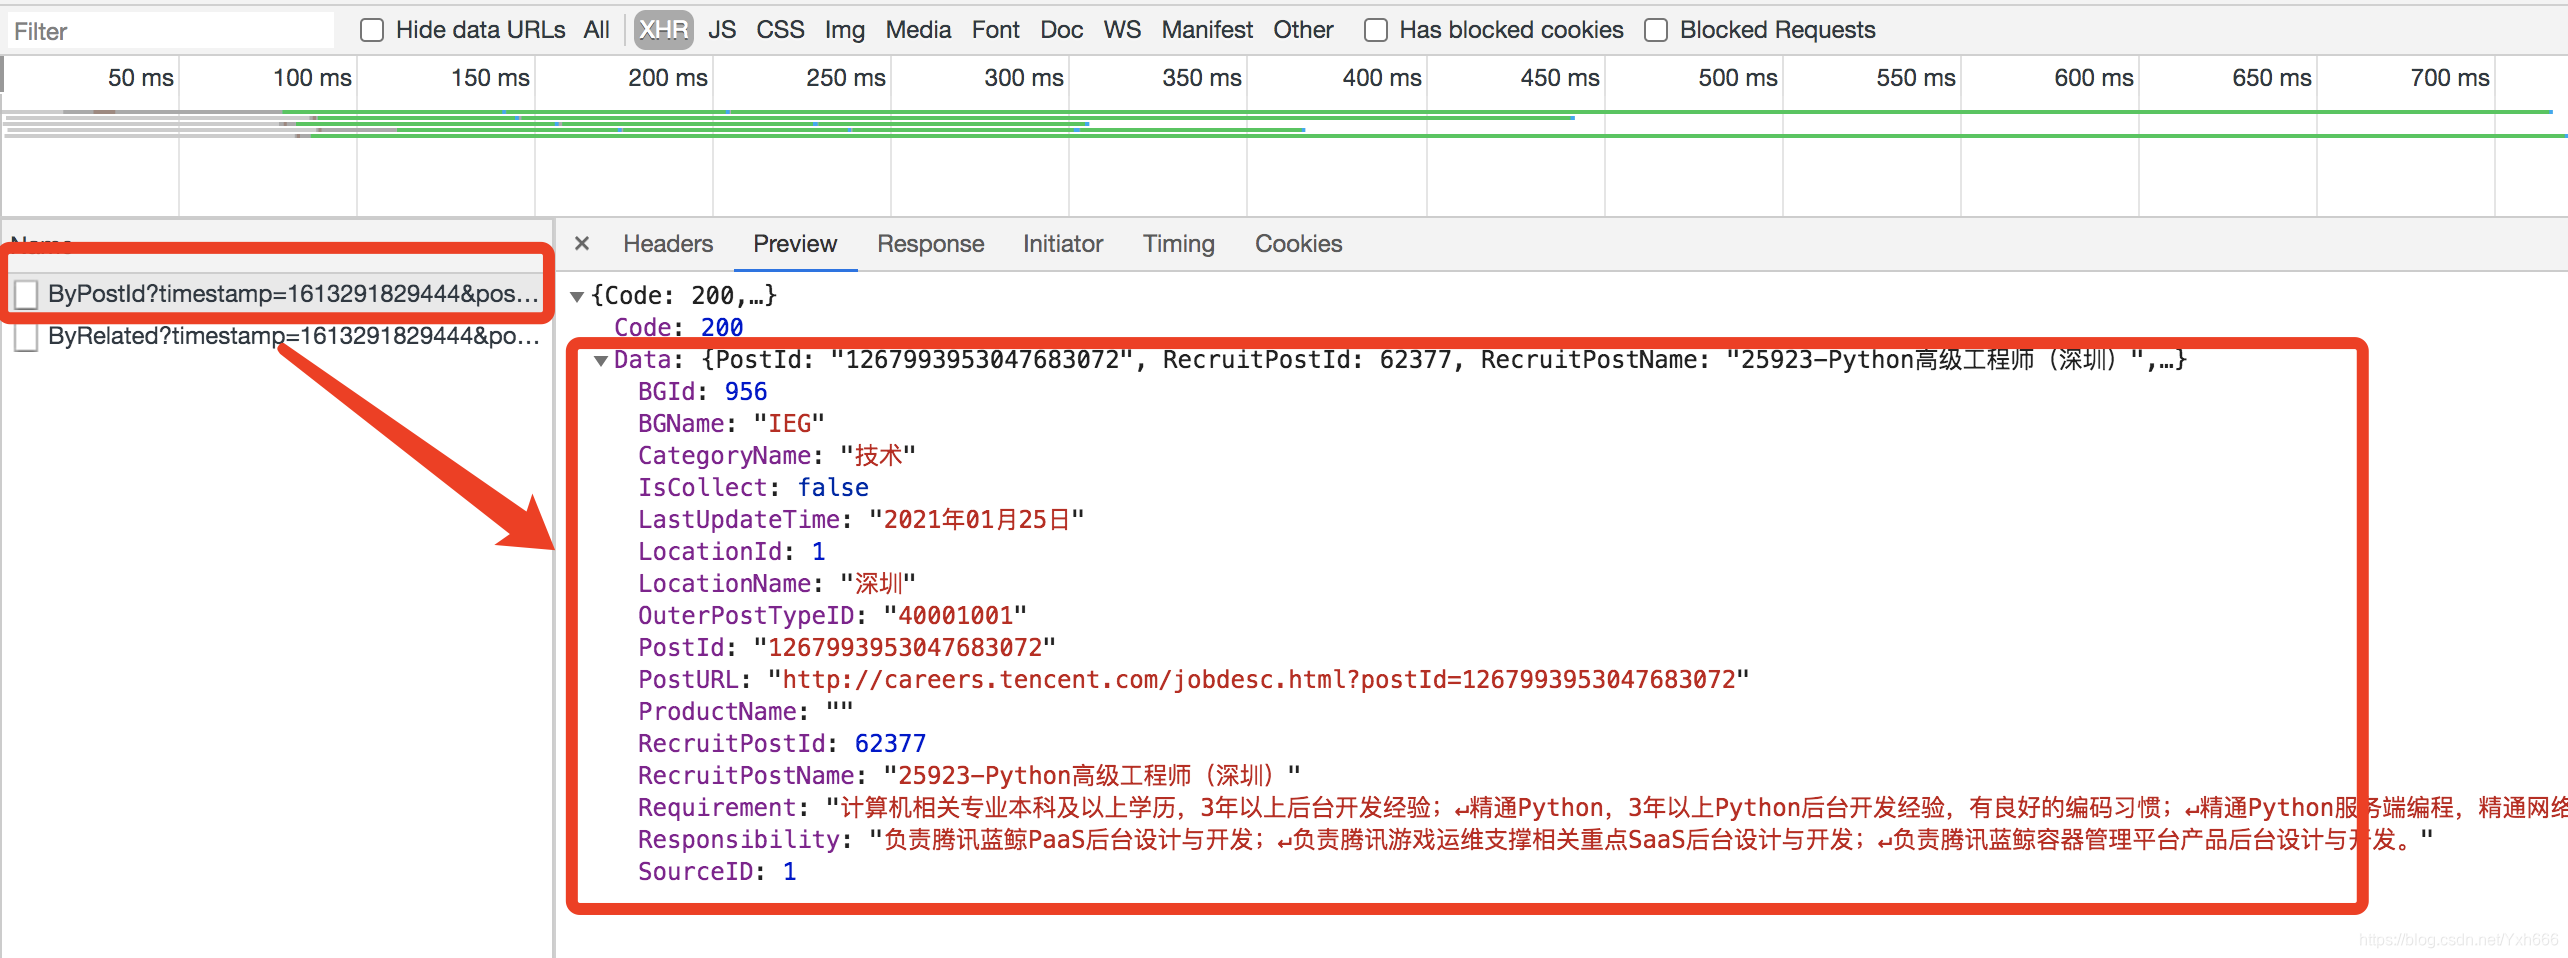2568x958 pixels.
Task: Close the request details panel
Action: tap(582, 243)
